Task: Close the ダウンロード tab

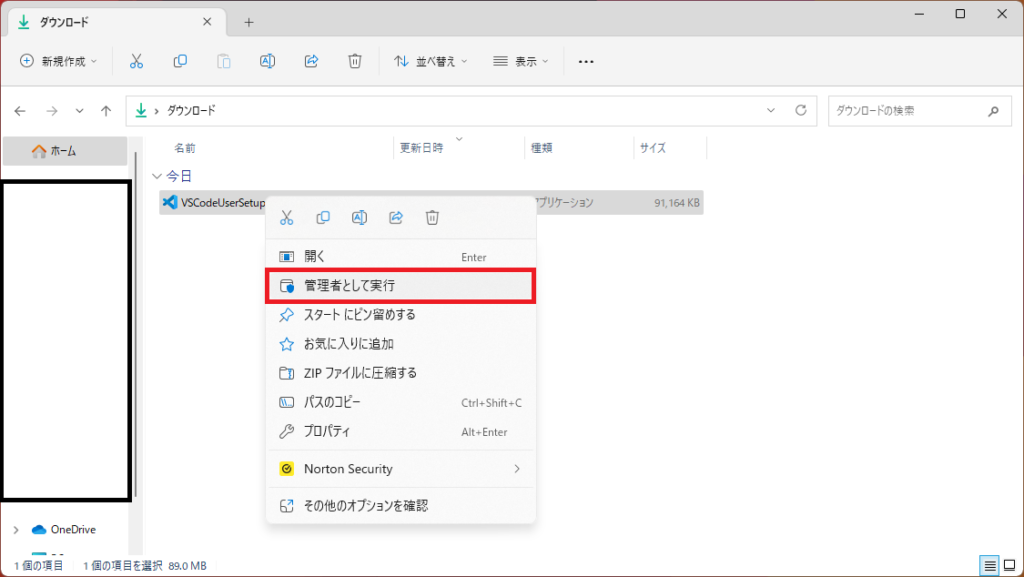Action: 207,22
